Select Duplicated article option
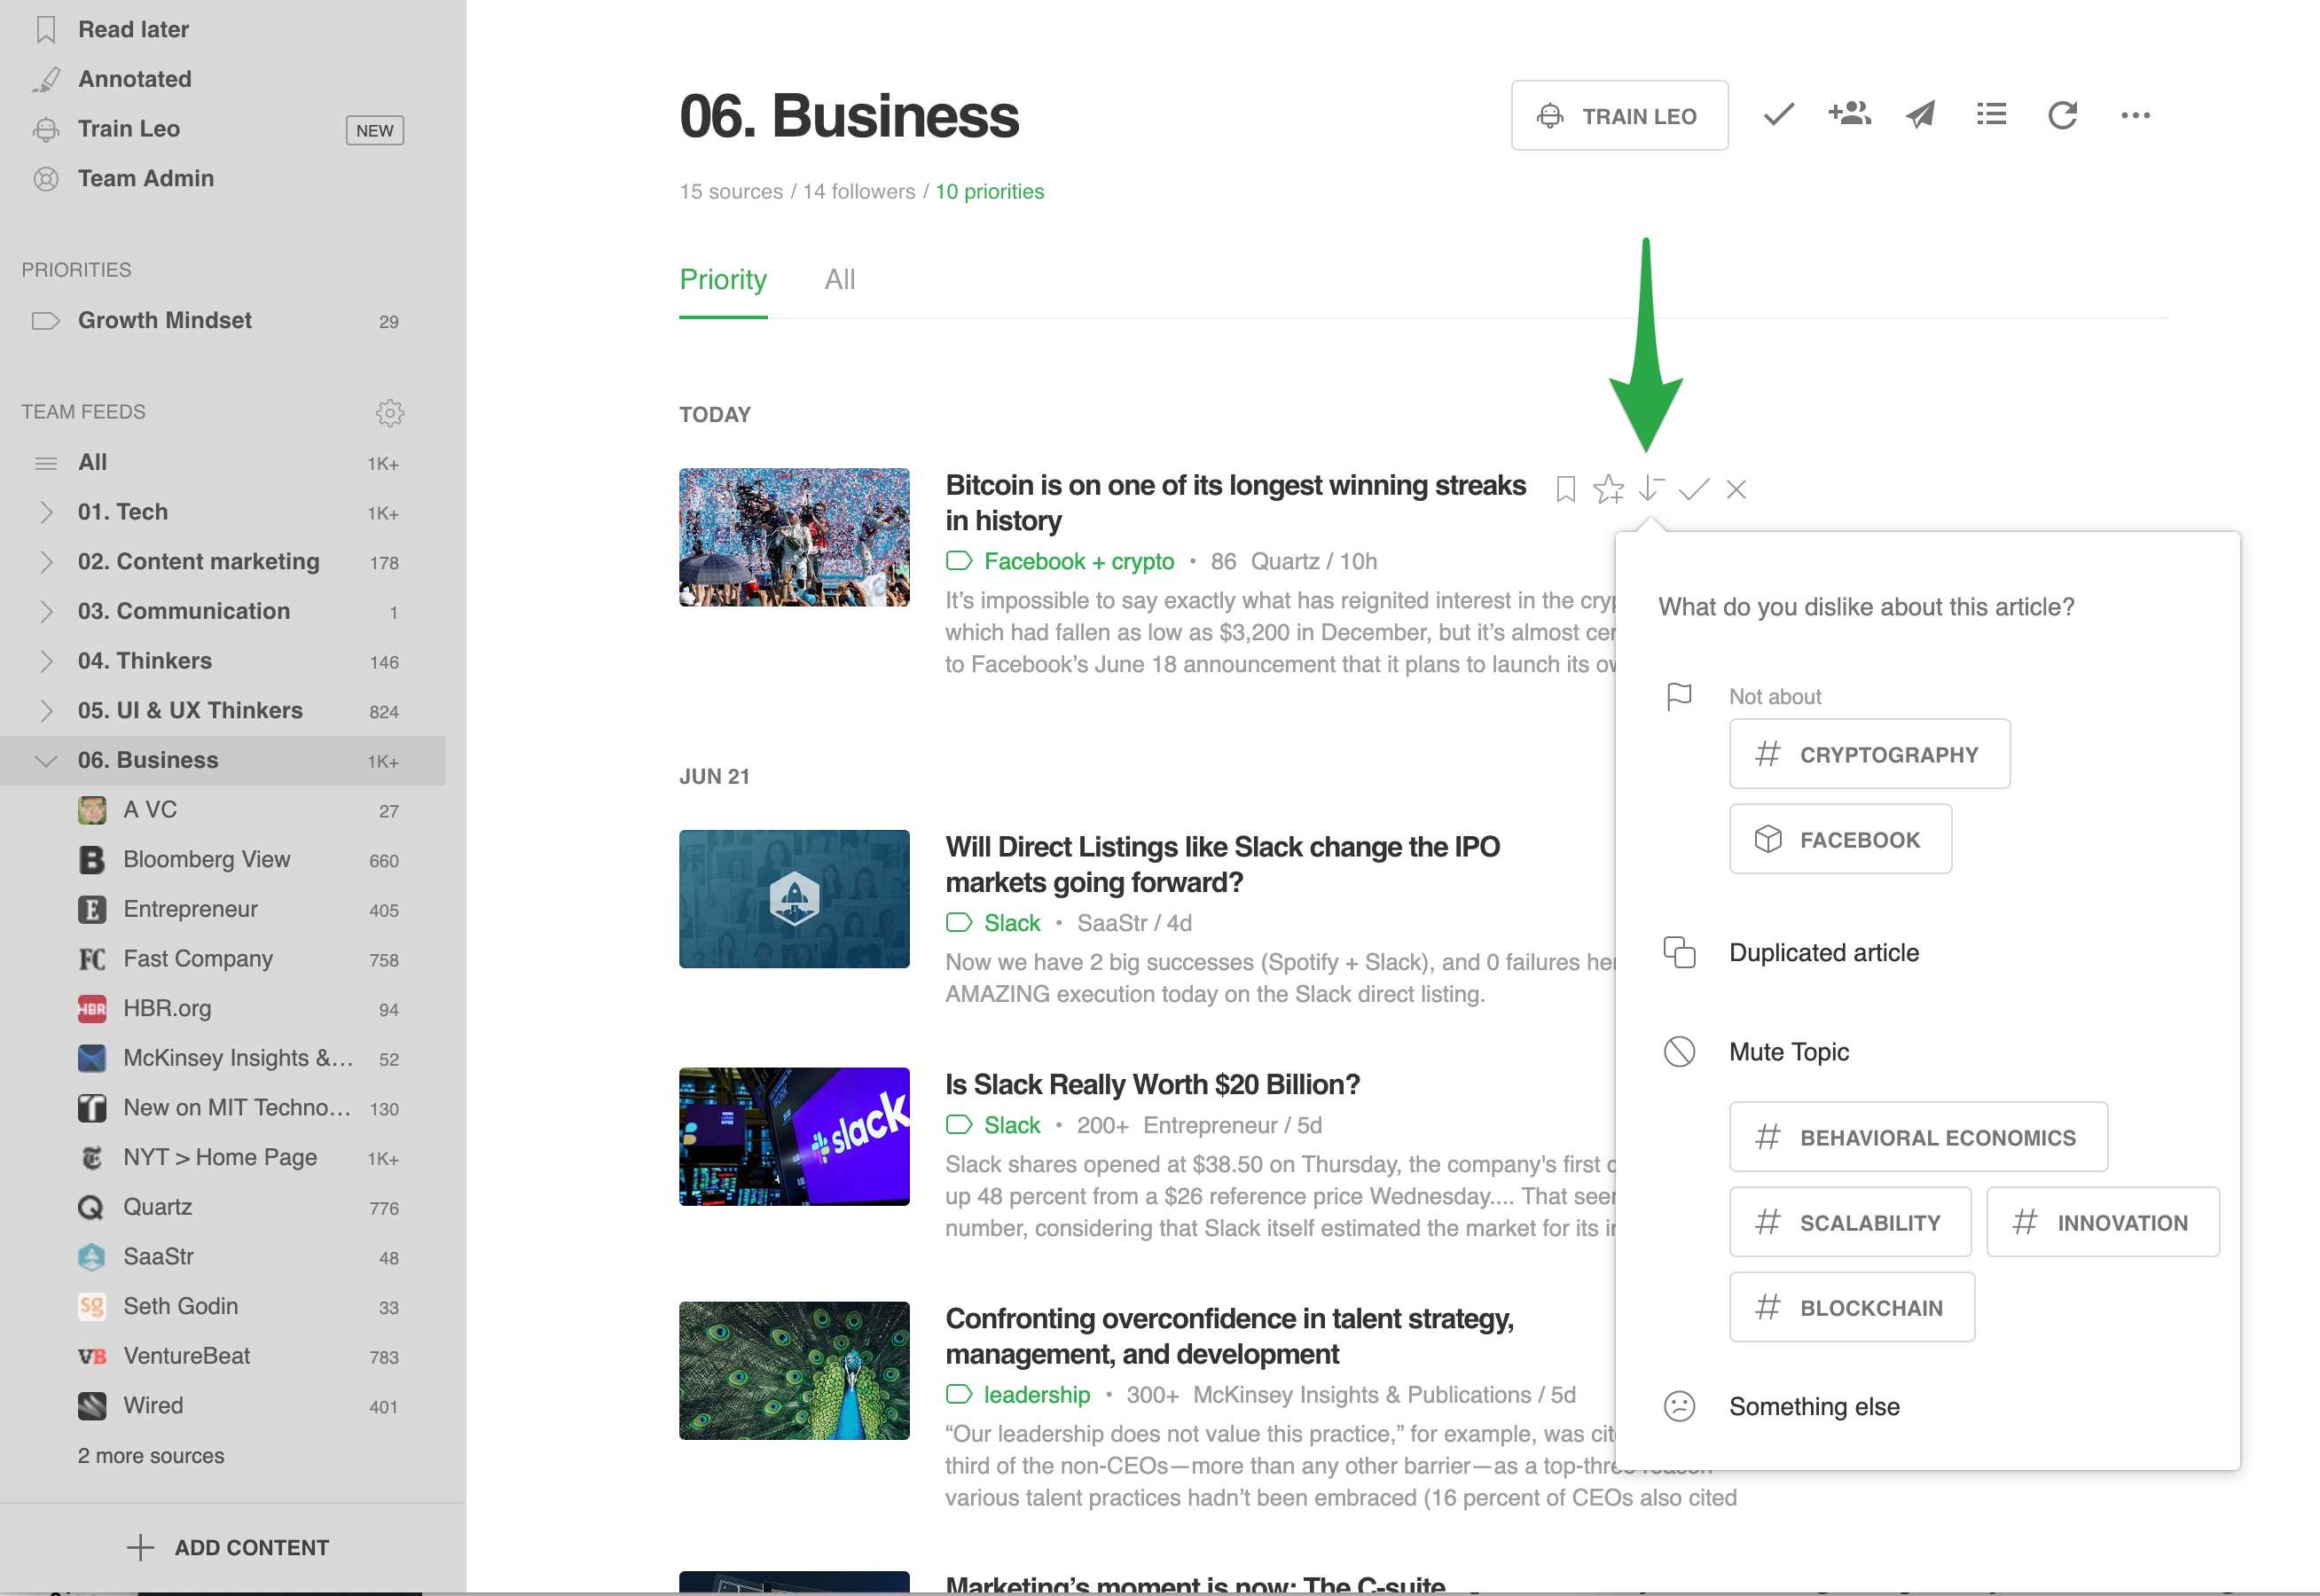Image resolution: width=2320 pixels, height=1596 pixels. (x=1823, y=952)
